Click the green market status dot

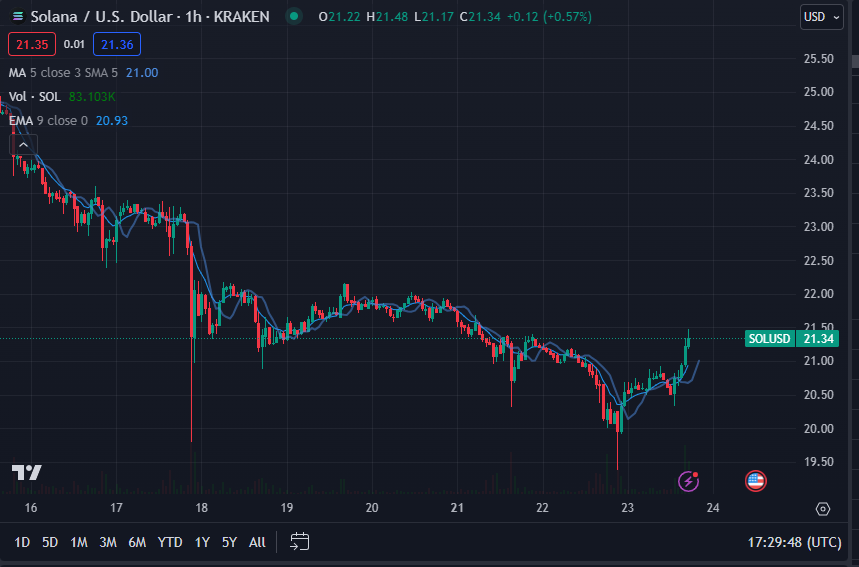(x=294, y=16)
